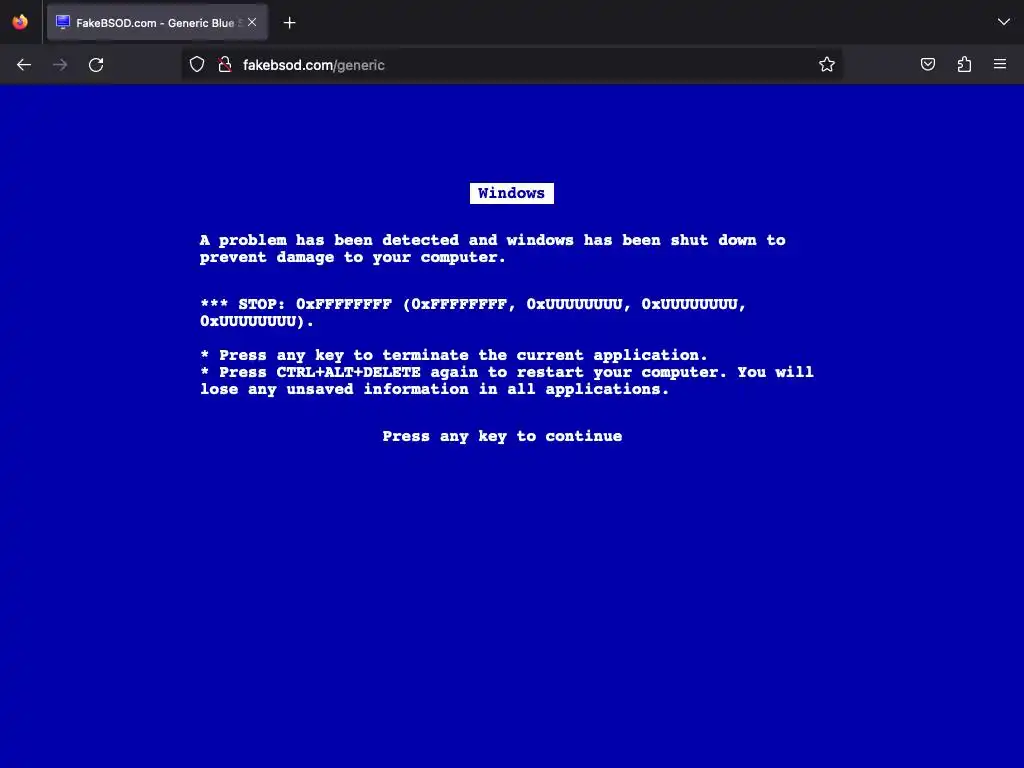
Task: Click the 'Press CTRL+ALT+DELETE again' line
Action: [507, 372]
